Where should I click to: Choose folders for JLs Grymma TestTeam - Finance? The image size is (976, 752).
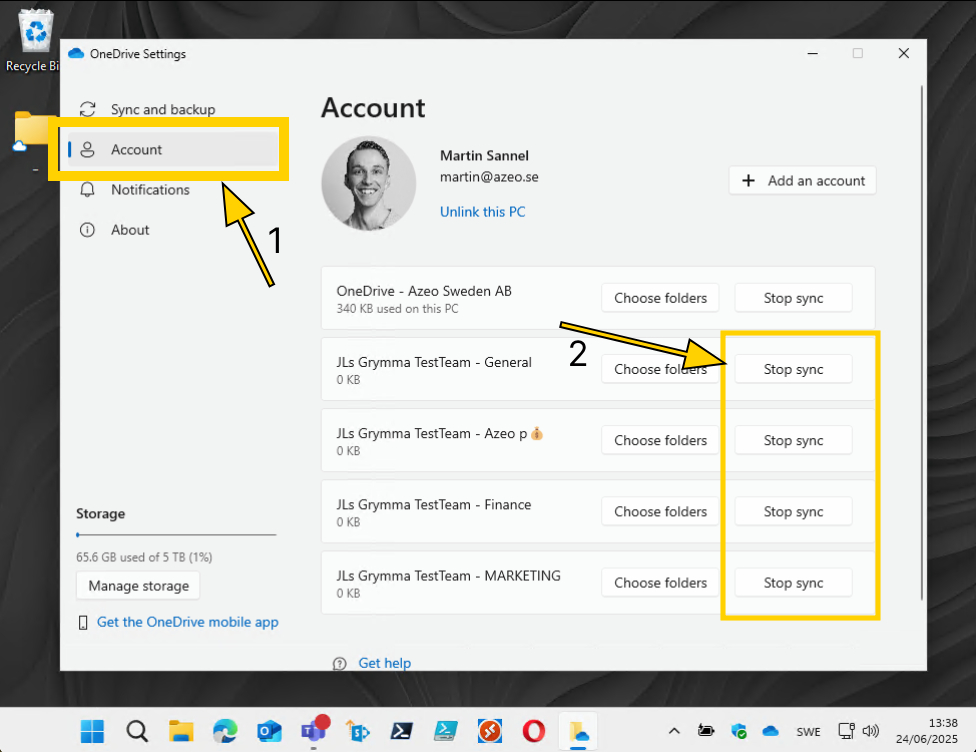(x=660, y=511)
